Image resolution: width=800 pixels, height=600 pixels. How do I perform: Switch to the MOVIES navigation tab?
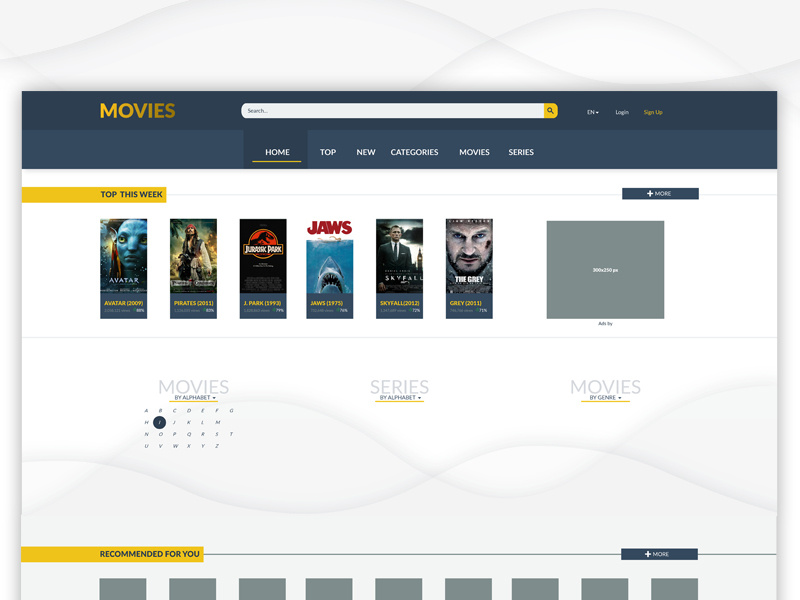474,152
